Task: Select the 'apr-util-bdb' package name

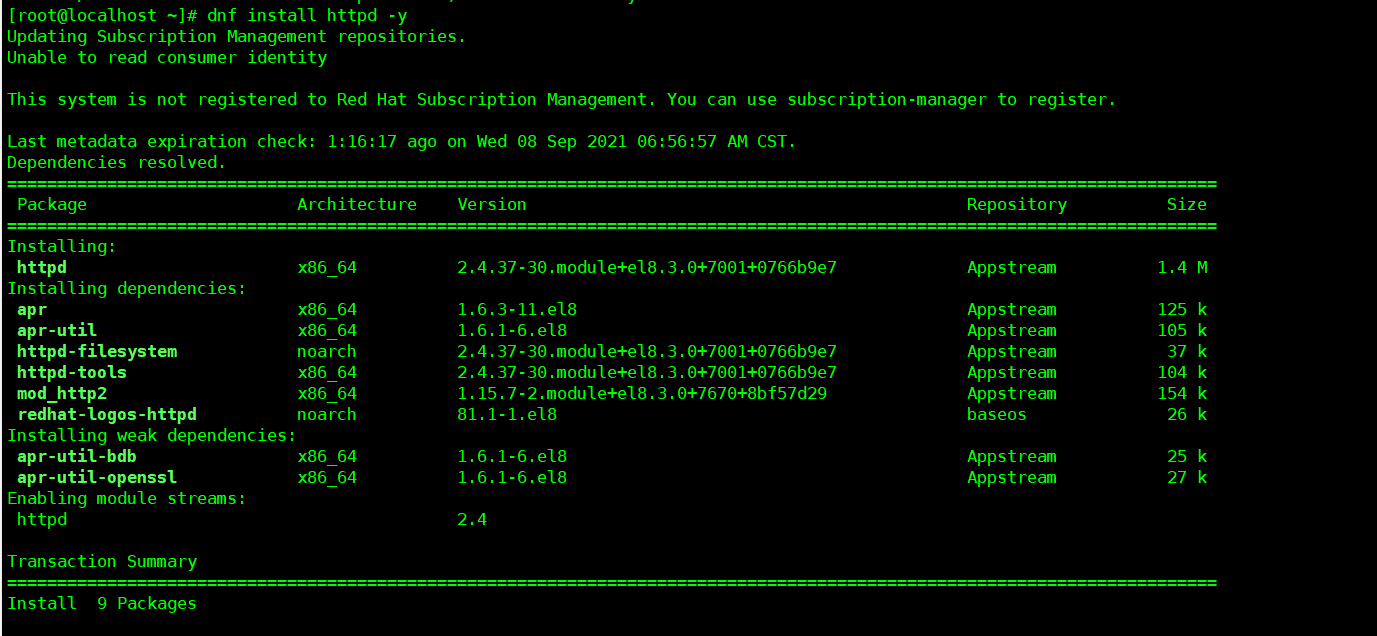Action: pyautogui.click(x=77, y=457)
